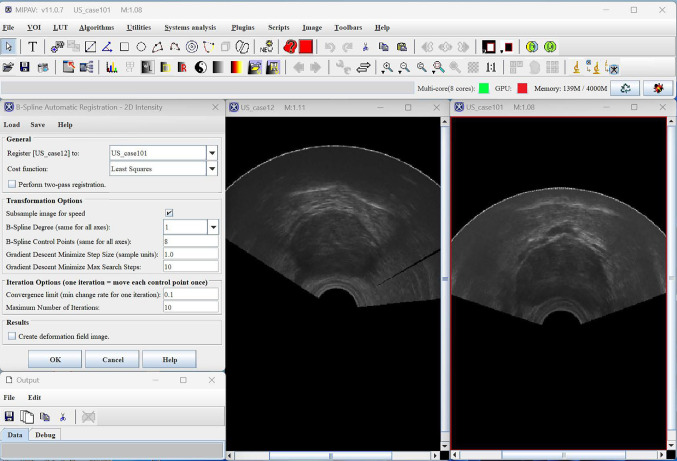Switch to the Debug tab in Output
The height and width of the screenshot is (461, 677).
coord(45,435)
